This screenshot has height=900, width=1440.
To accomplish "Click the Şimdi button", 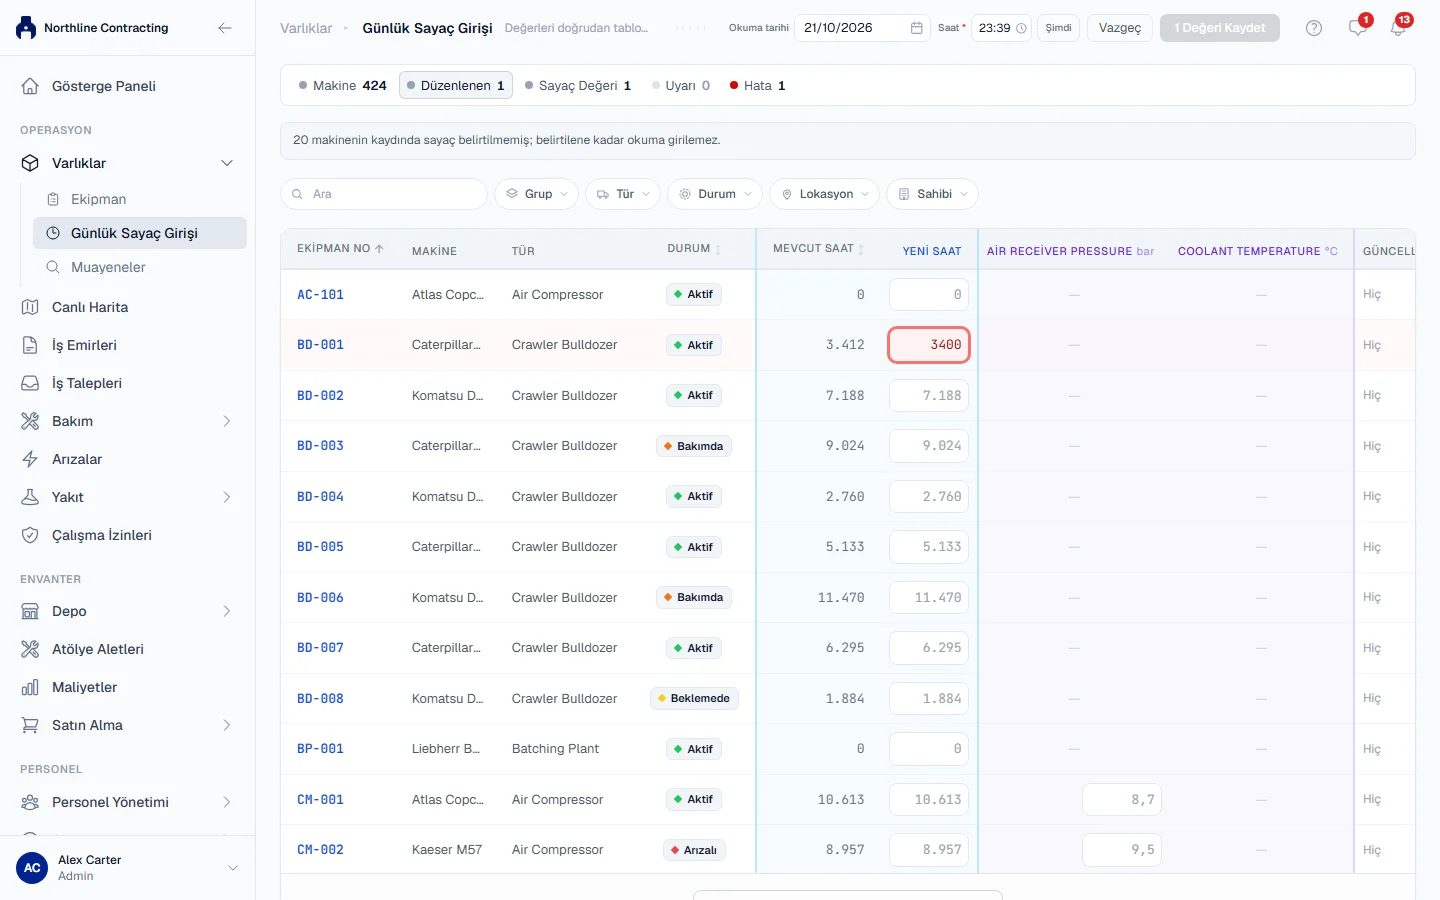I will (1058, 28).
